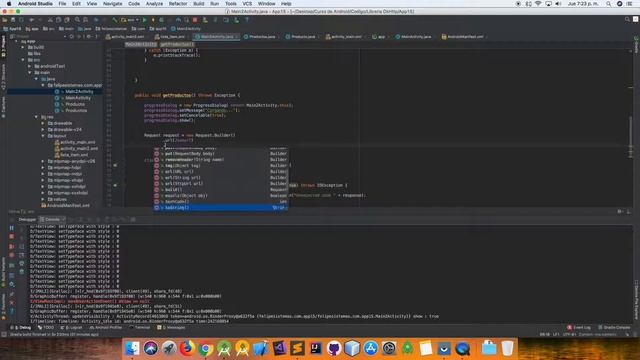Click the Cut scissors toolbar icon
This screenshot has height=360, width=640.
(x=50, y=20)
